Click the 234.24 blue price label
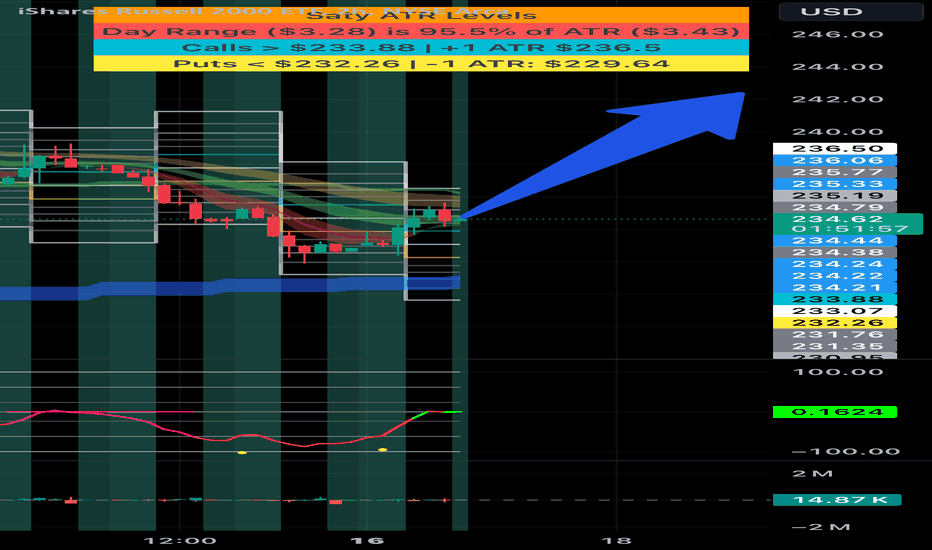 coord(835,265)
